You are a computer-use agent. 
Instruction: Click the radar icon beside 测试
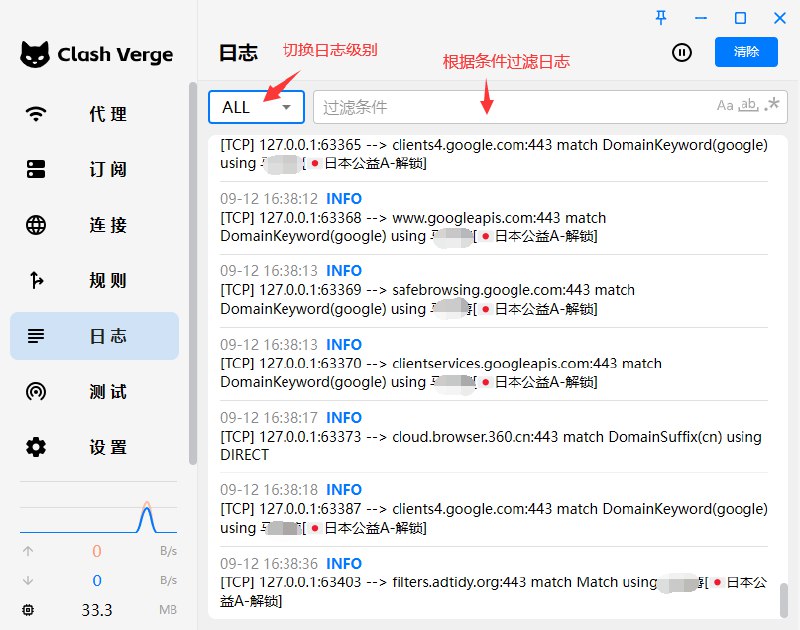(x=36, y=392)
